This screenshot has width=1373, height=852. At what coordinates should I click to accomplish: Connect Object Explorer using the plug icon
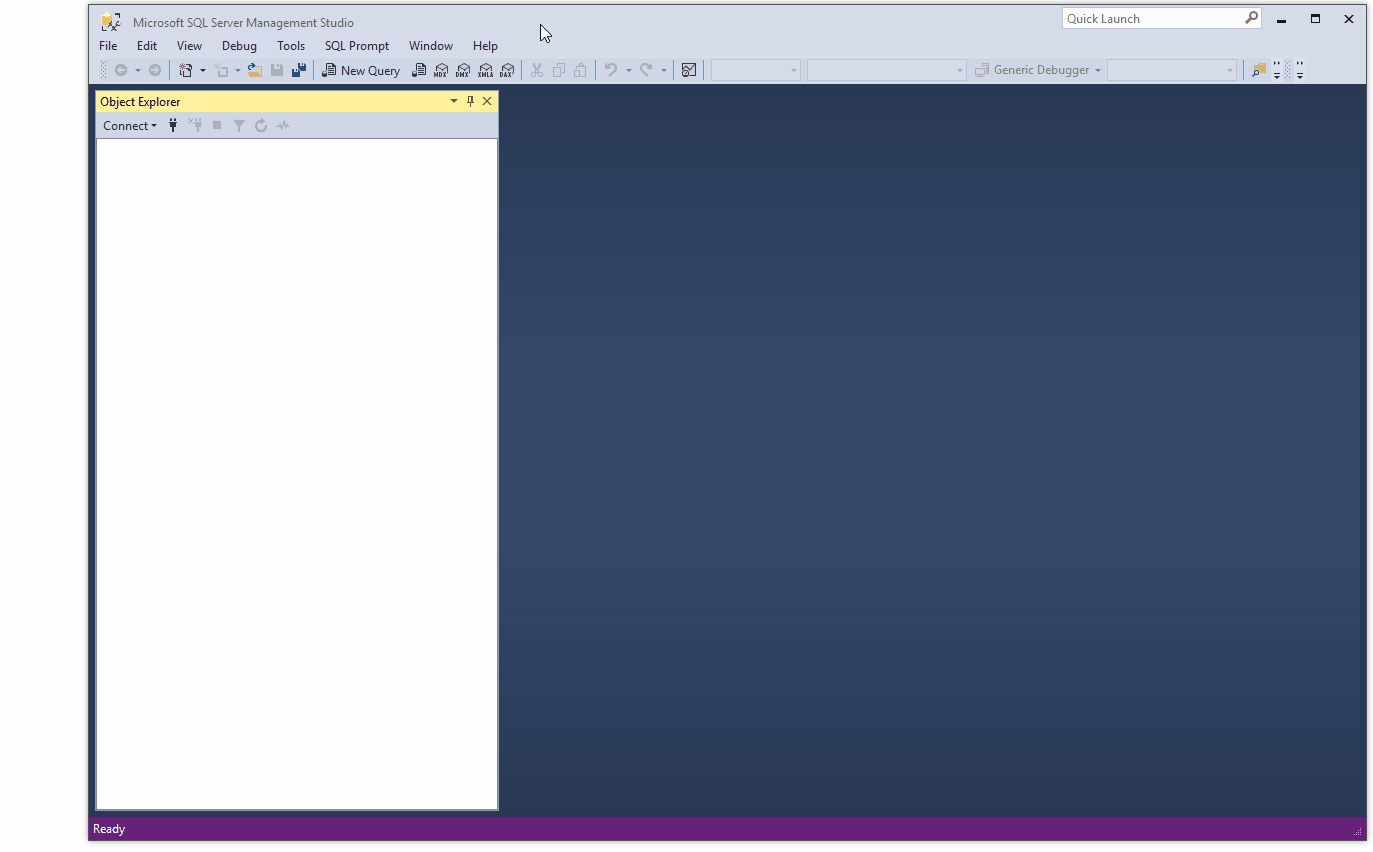pyautogui.click(x=173, y=126)
